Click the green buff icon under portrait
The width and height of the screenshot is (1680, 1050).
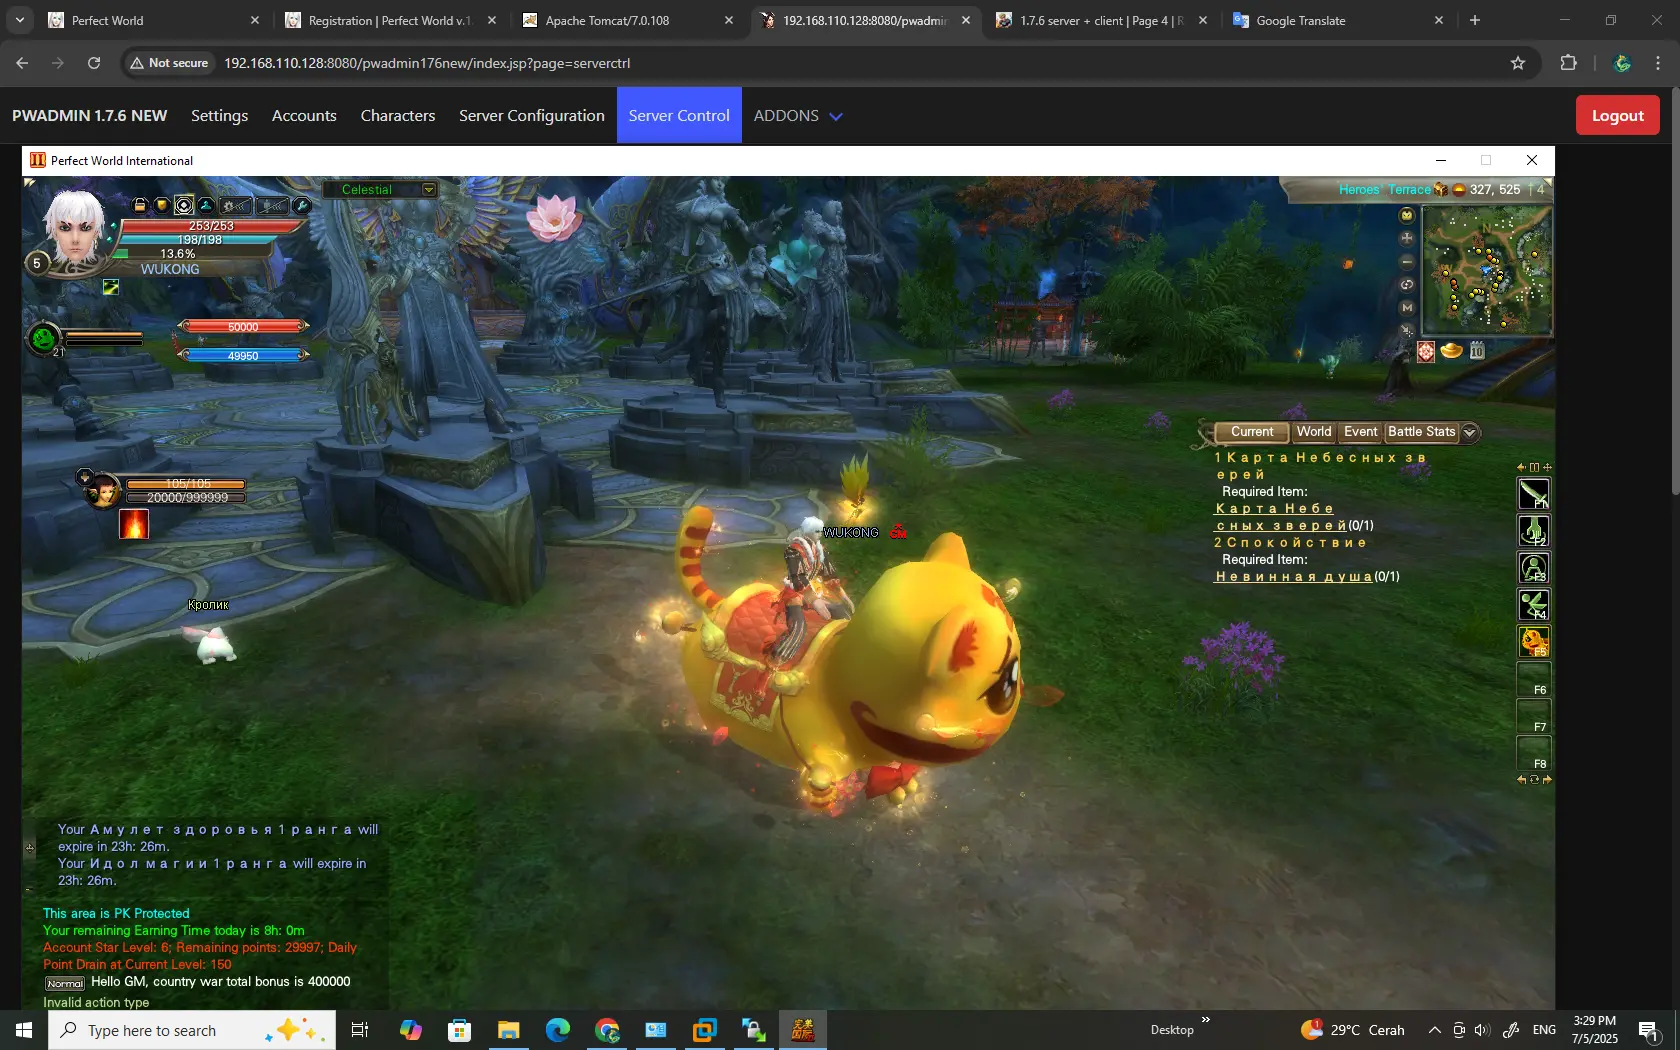pos(111,287)
